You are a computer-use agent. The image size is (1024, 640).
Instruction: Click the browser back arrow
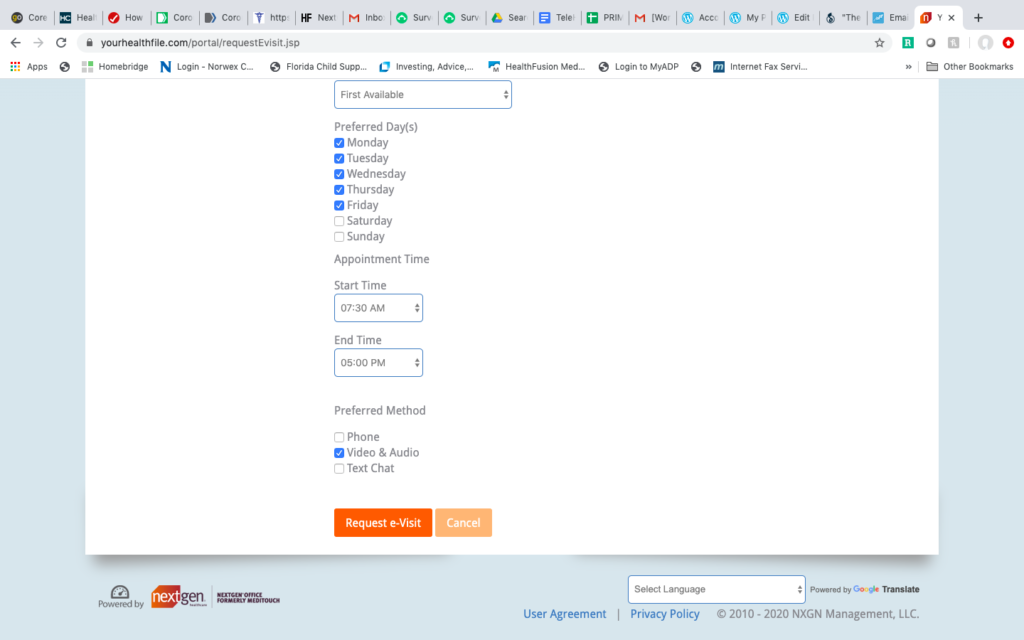click(x=15, y=43)
